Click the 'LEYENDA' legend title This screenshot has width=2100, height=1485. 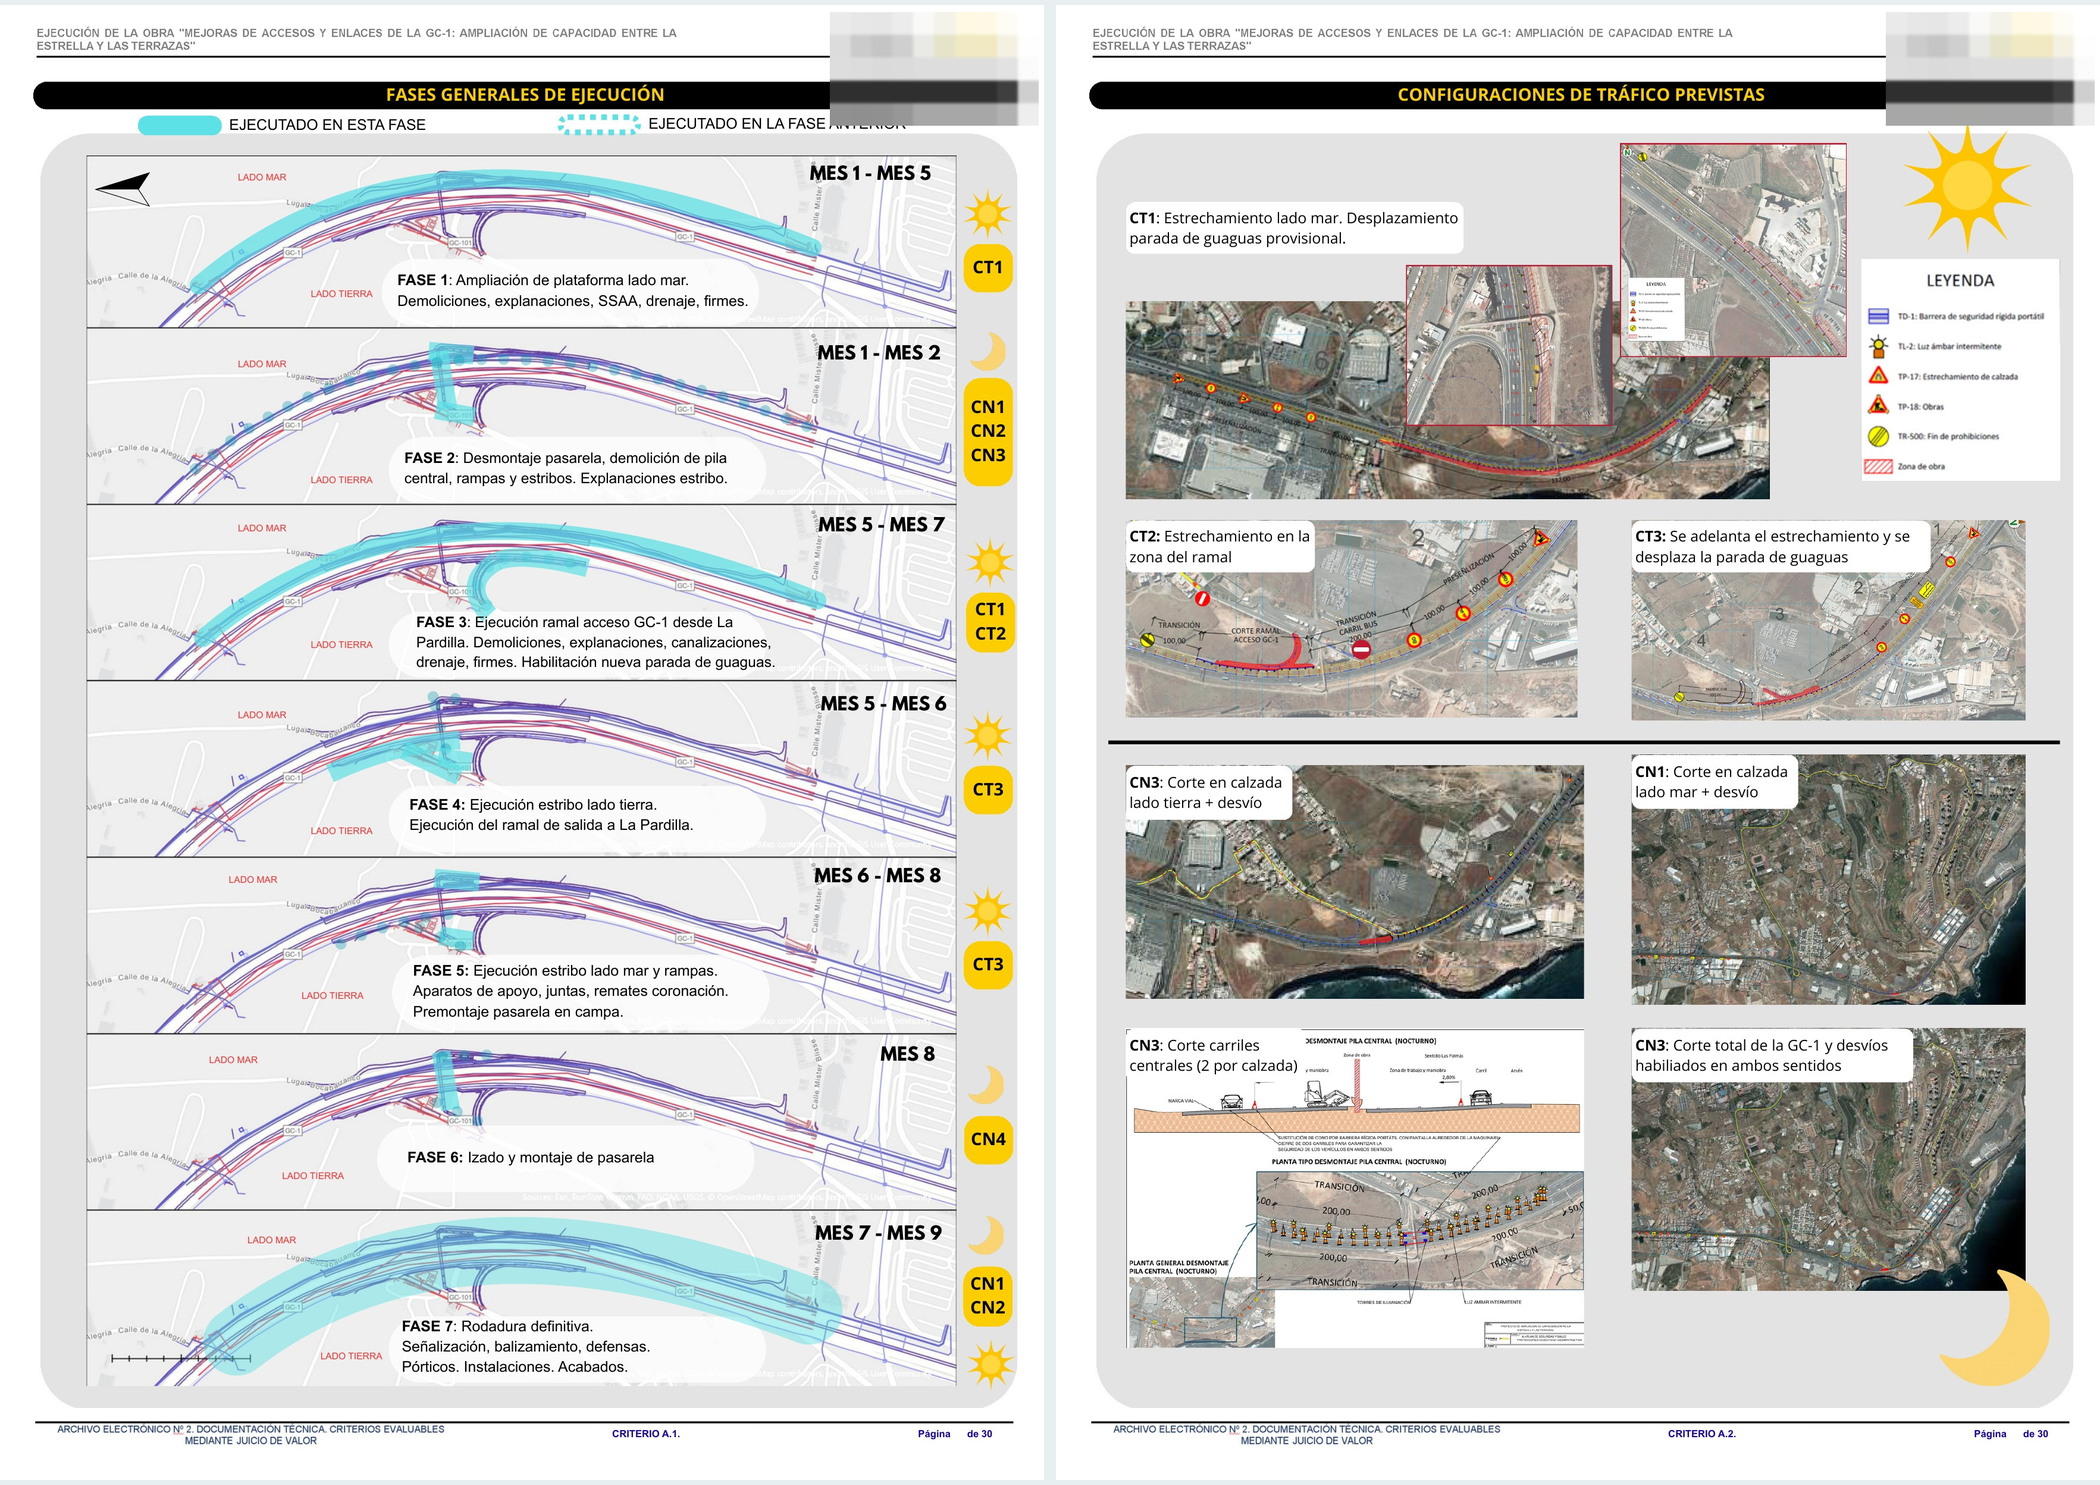1960,281
